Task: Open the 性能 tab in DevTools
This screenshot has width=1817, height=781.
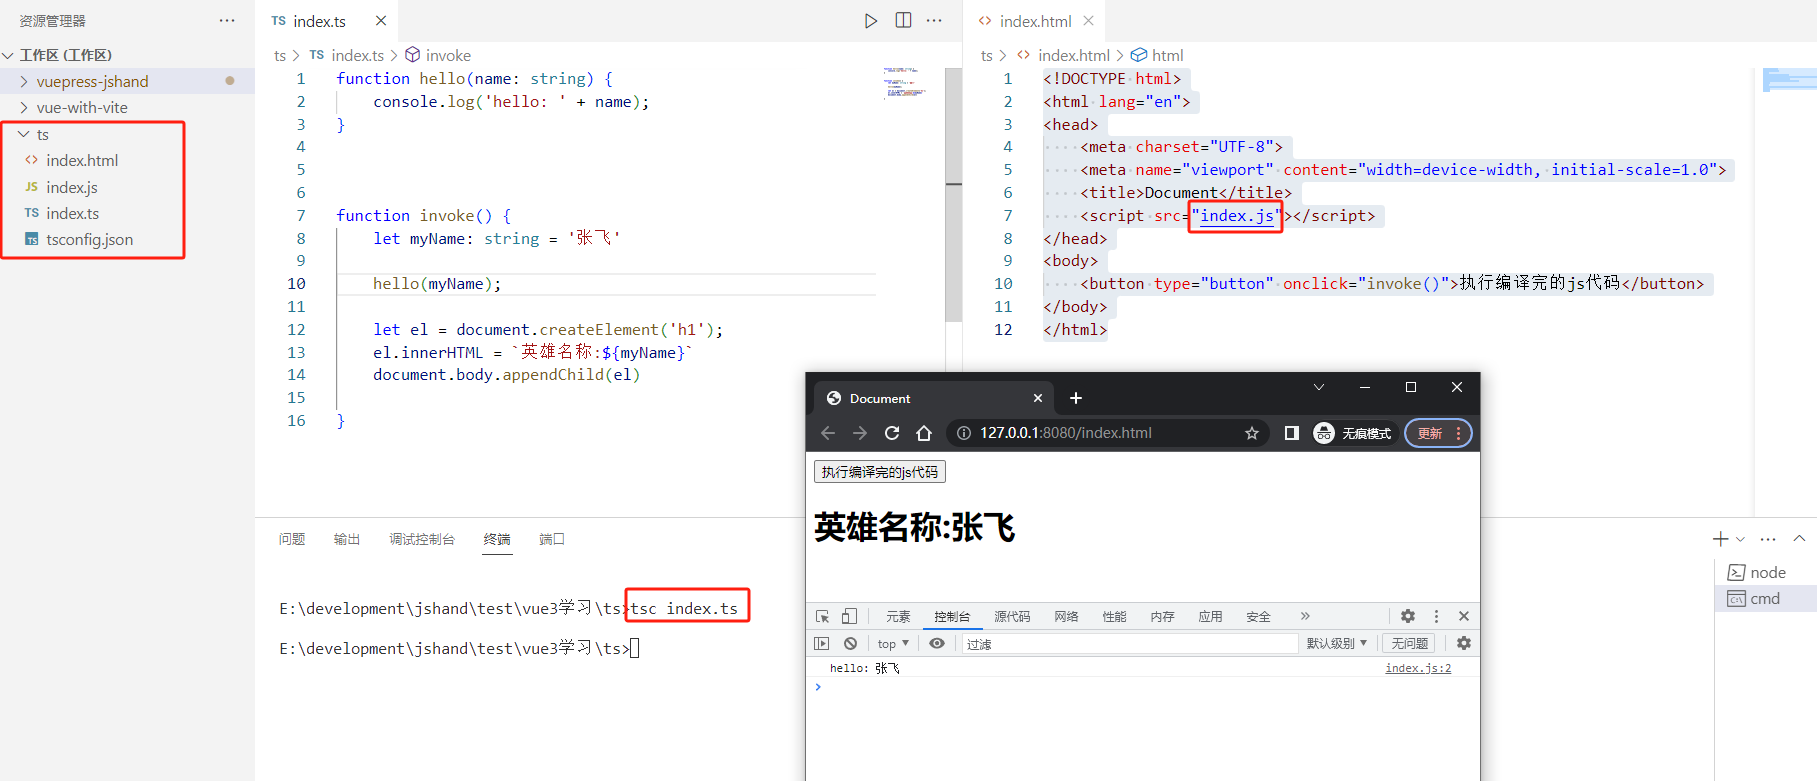Action: tap(1114, 616)
